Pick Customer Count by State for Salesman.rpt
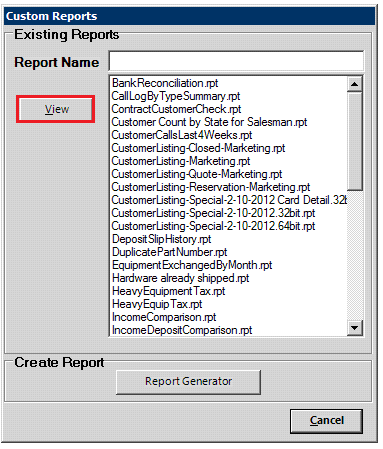The width and height of the screenshot is (383, 449). pyautogui.click(x=209, y=122)
